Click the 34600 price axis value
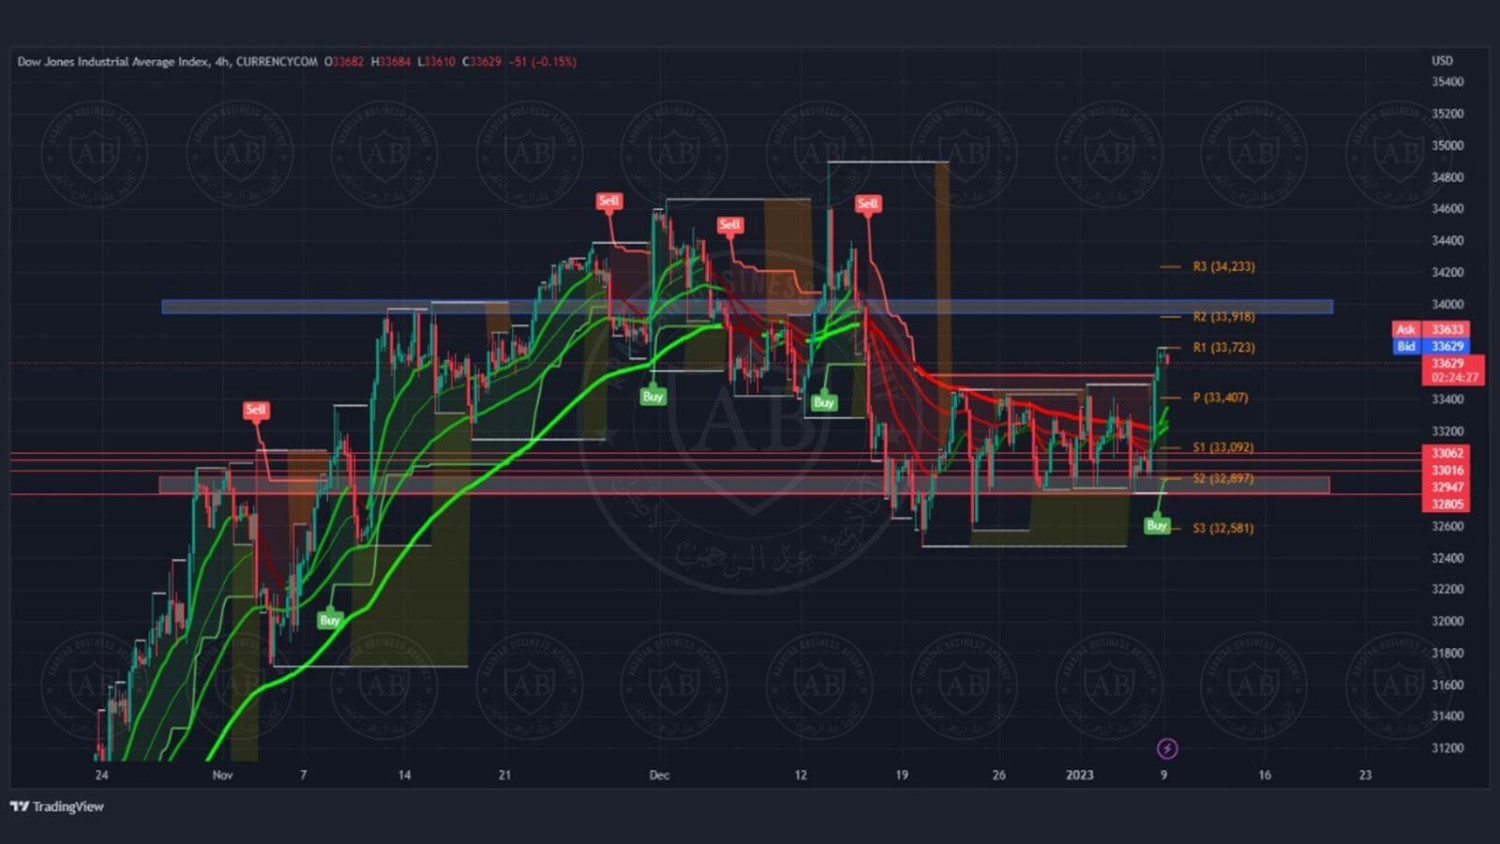 [1447, 209]
